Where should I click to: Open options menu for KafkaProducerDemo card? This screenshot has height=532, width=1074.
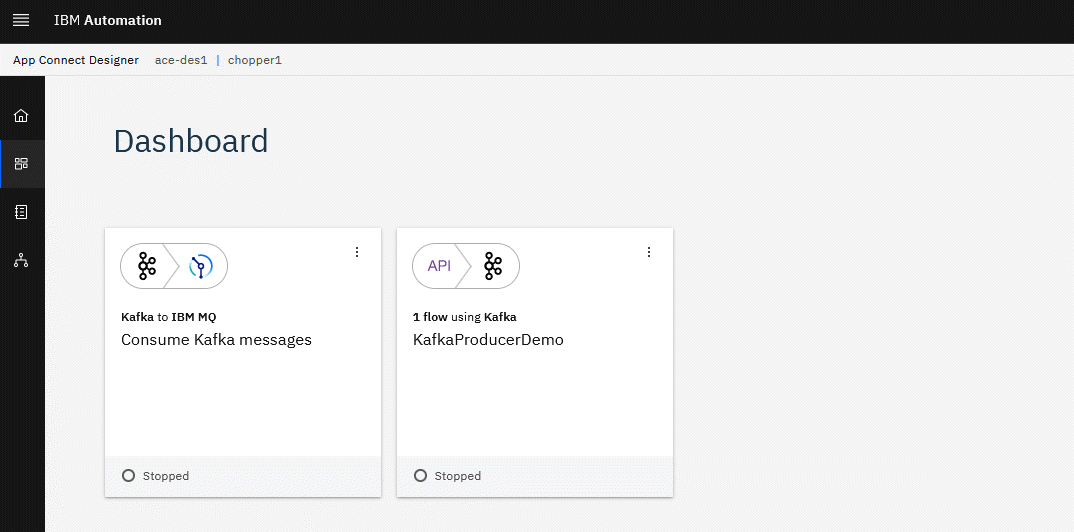point(649,252)
